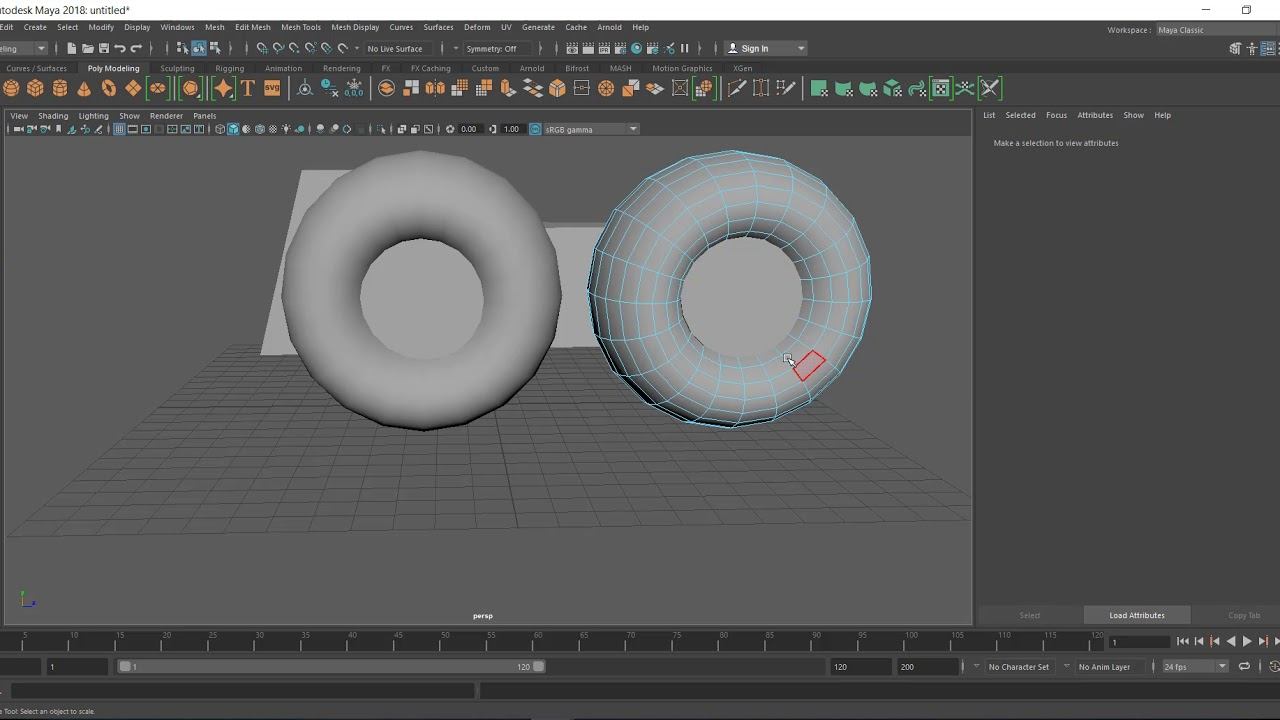This screenshot has width=1280, height=720.
Task: Switch to the Sculpting shelf tab
Action: 177,68
